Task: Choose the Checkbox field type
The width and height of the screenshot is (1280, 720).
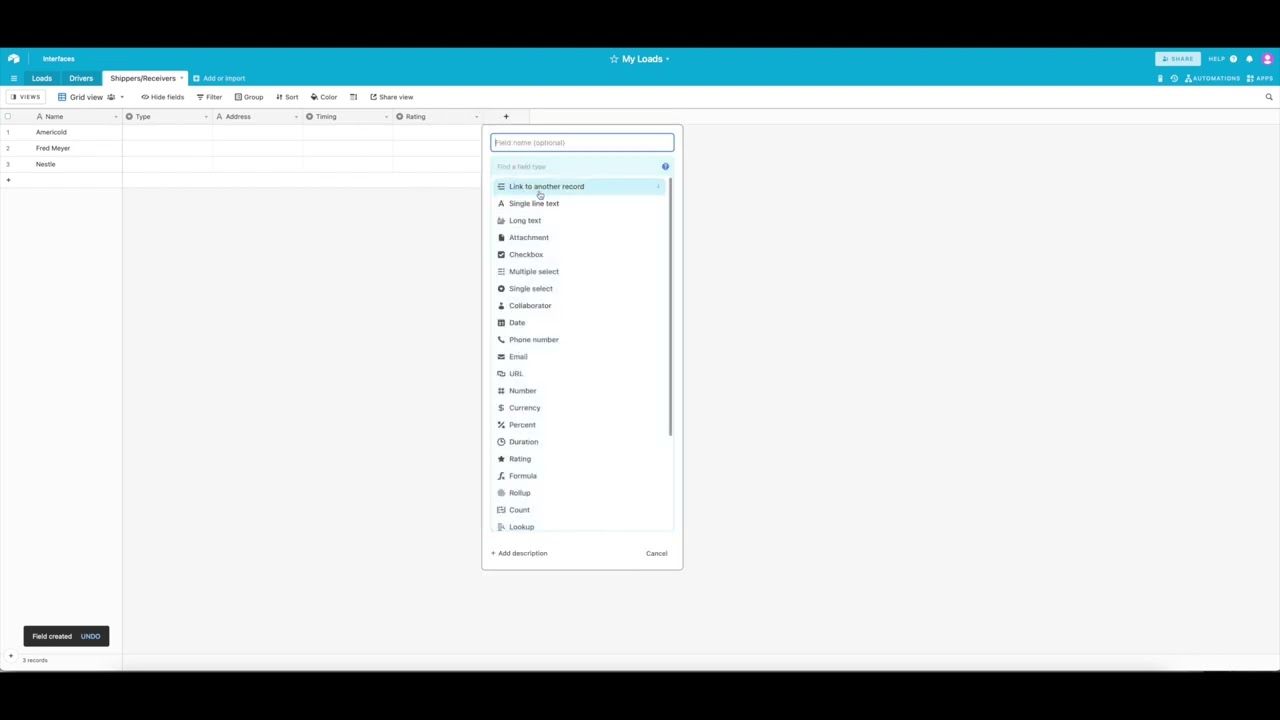Action: [578, 255]
